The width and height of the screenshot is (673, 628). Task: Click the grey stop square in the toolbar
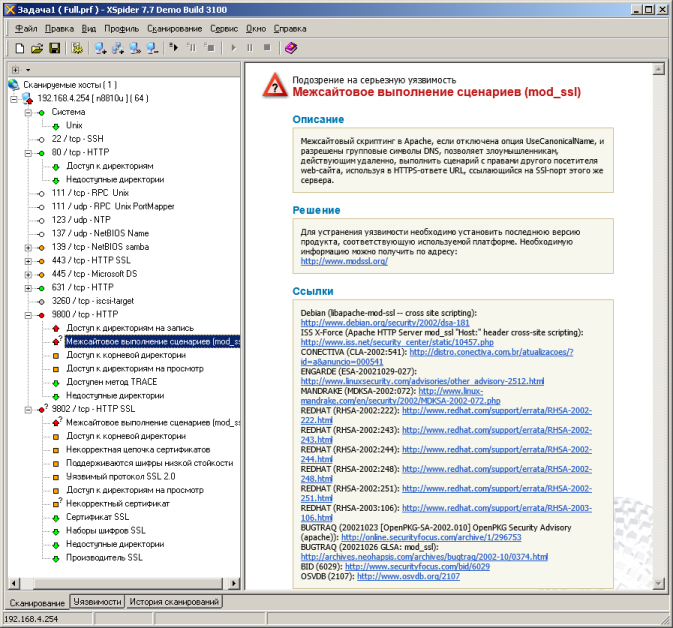click(x=267, y=48)
